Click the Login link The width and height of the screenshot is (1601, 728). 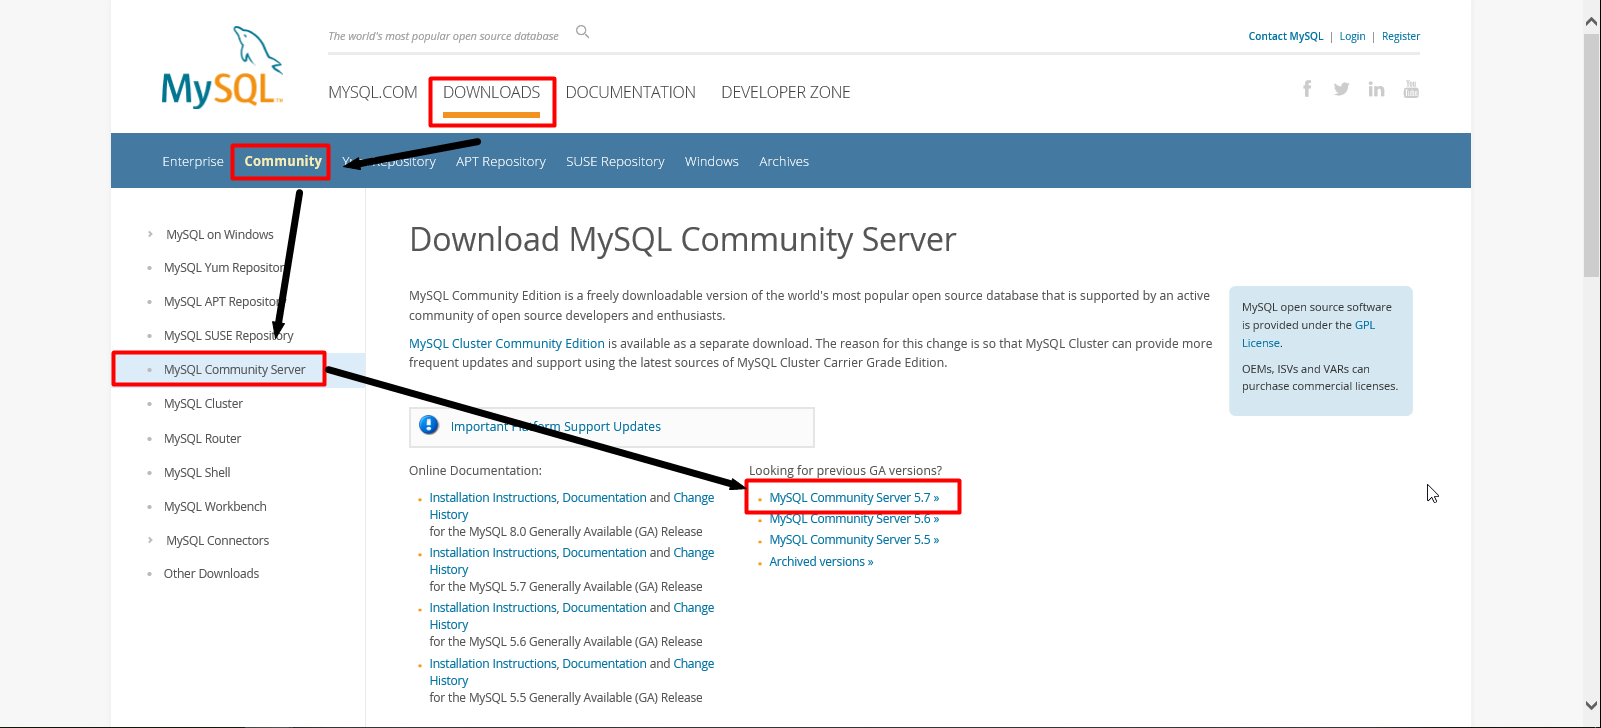(1352, 36)
